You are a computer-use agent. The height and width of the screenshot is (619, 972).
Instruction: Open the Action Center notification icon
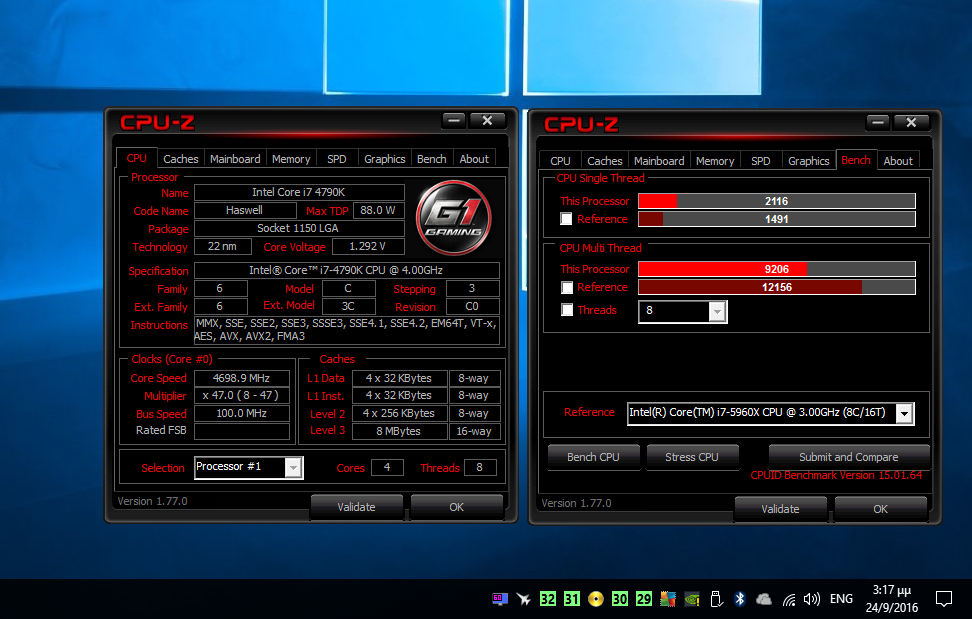coord(943,599)
